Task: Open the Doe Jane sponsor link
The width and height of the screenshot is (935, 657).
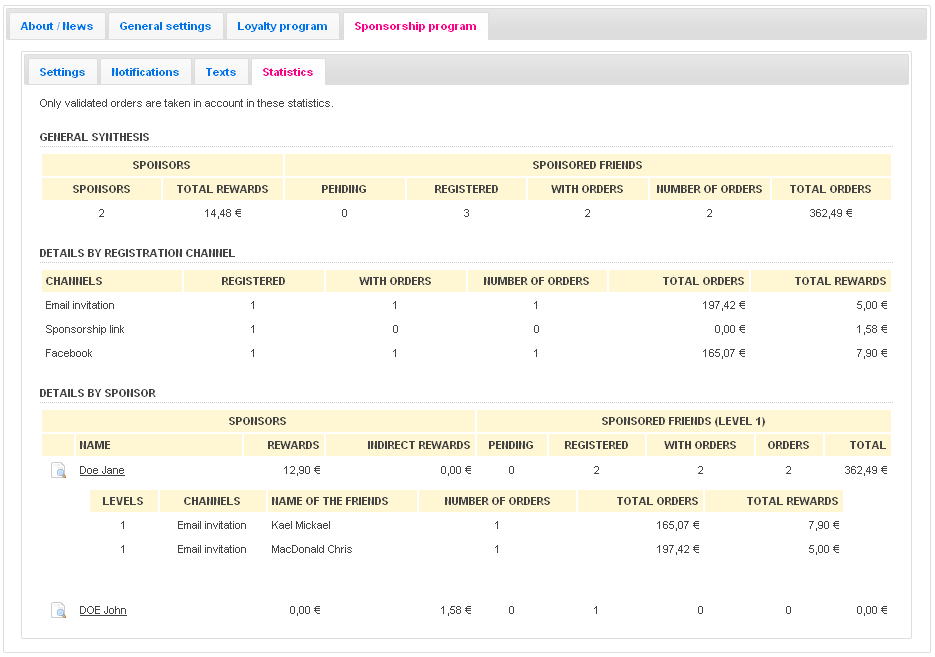Action: 102,470
